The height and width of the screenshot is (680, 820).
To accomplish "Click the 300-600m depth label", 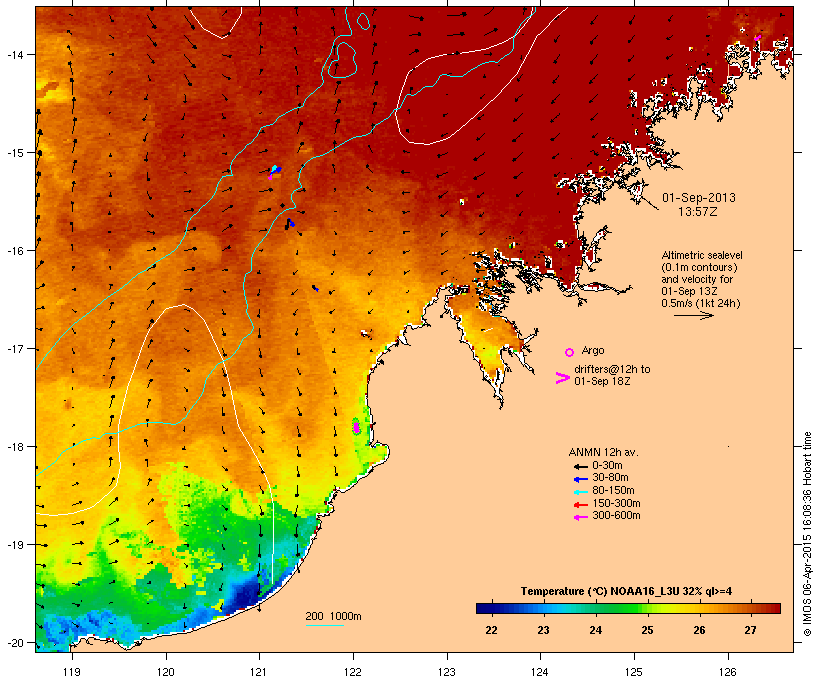I will (616, 516).
